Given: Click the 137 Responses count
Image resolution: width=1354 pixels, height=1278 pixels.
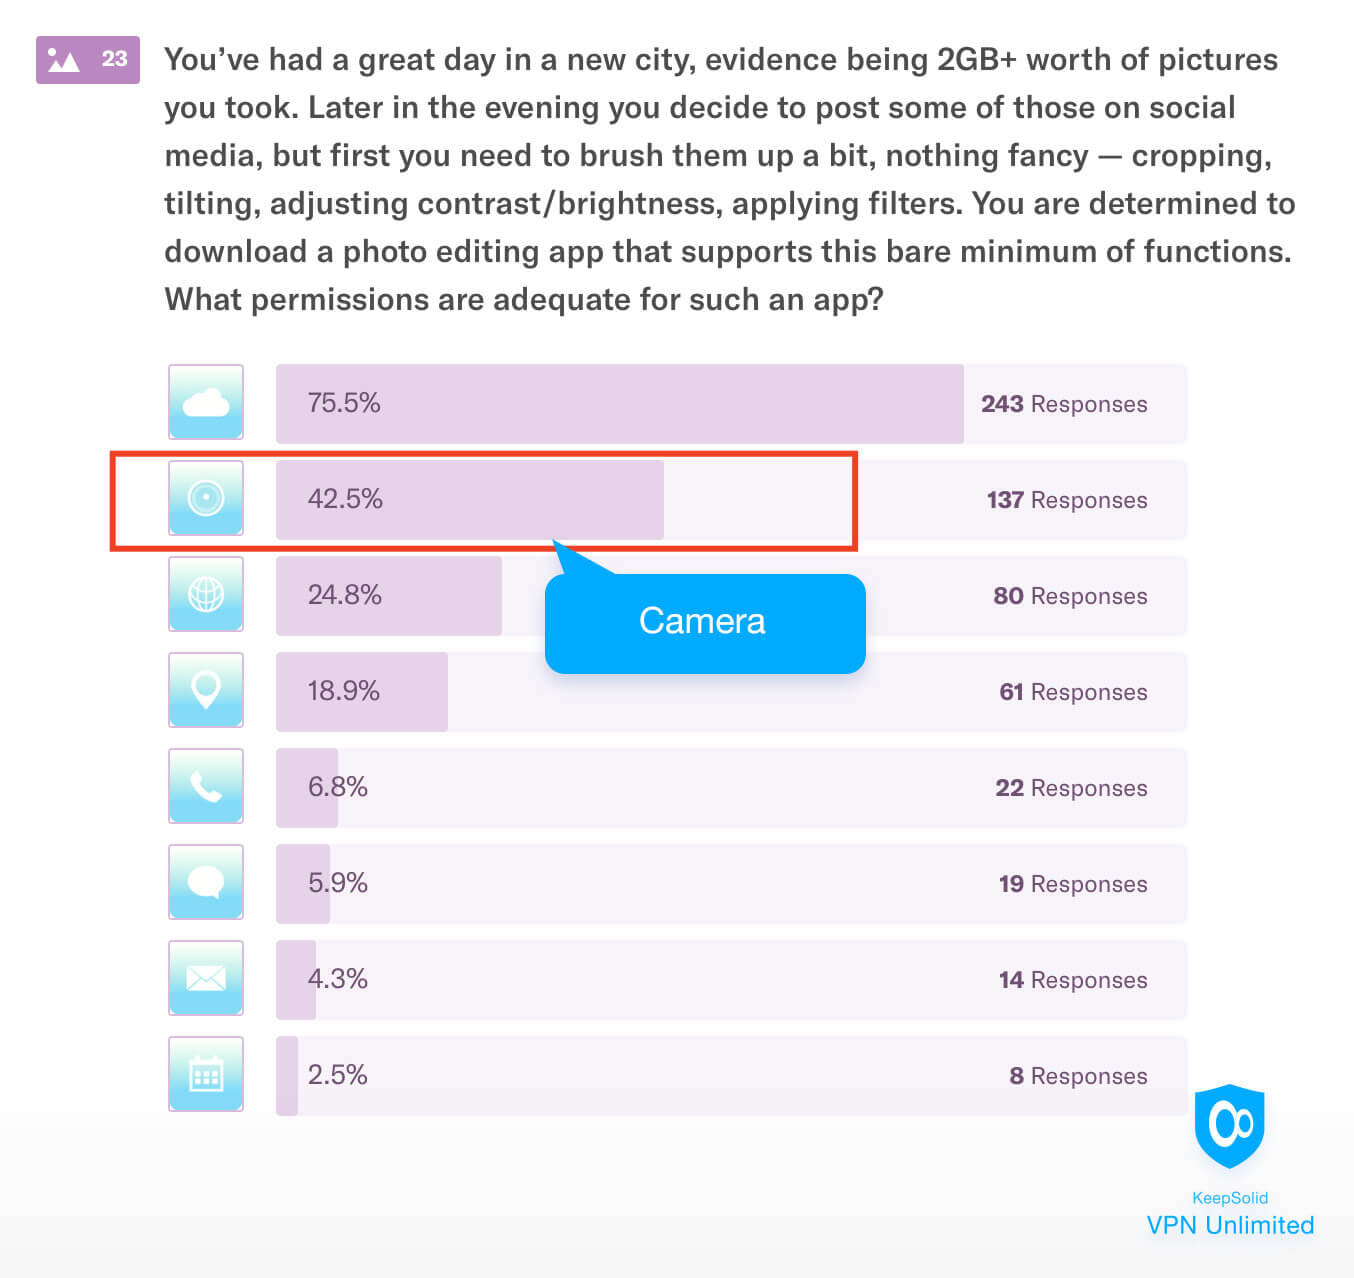Looking at the screenshot, I should pyautogui.click(x=1066, y=500).
